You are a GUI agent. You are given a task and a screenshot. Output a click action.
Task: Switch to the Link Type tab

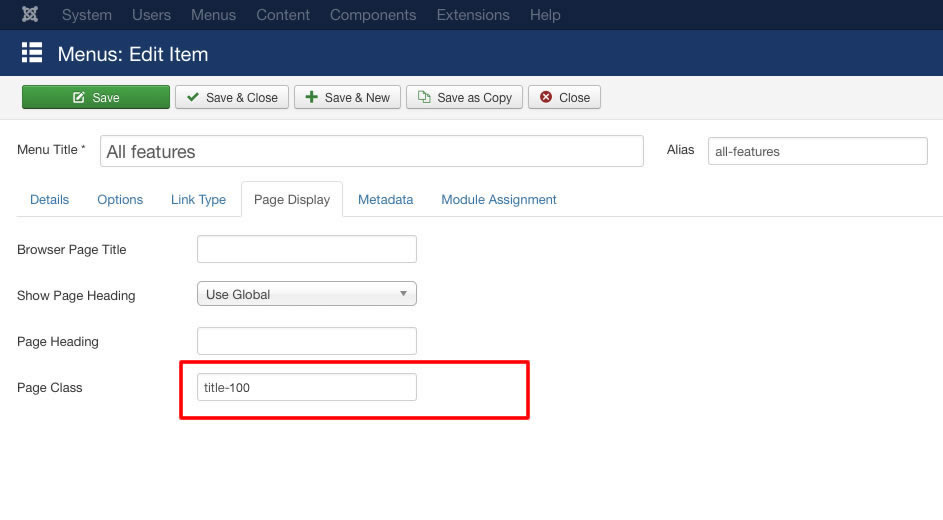[198, 199]
